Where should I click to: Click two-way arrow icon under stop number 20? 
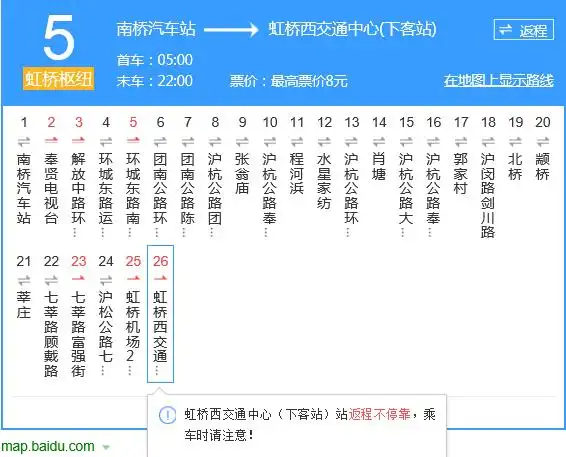(543, 142)
